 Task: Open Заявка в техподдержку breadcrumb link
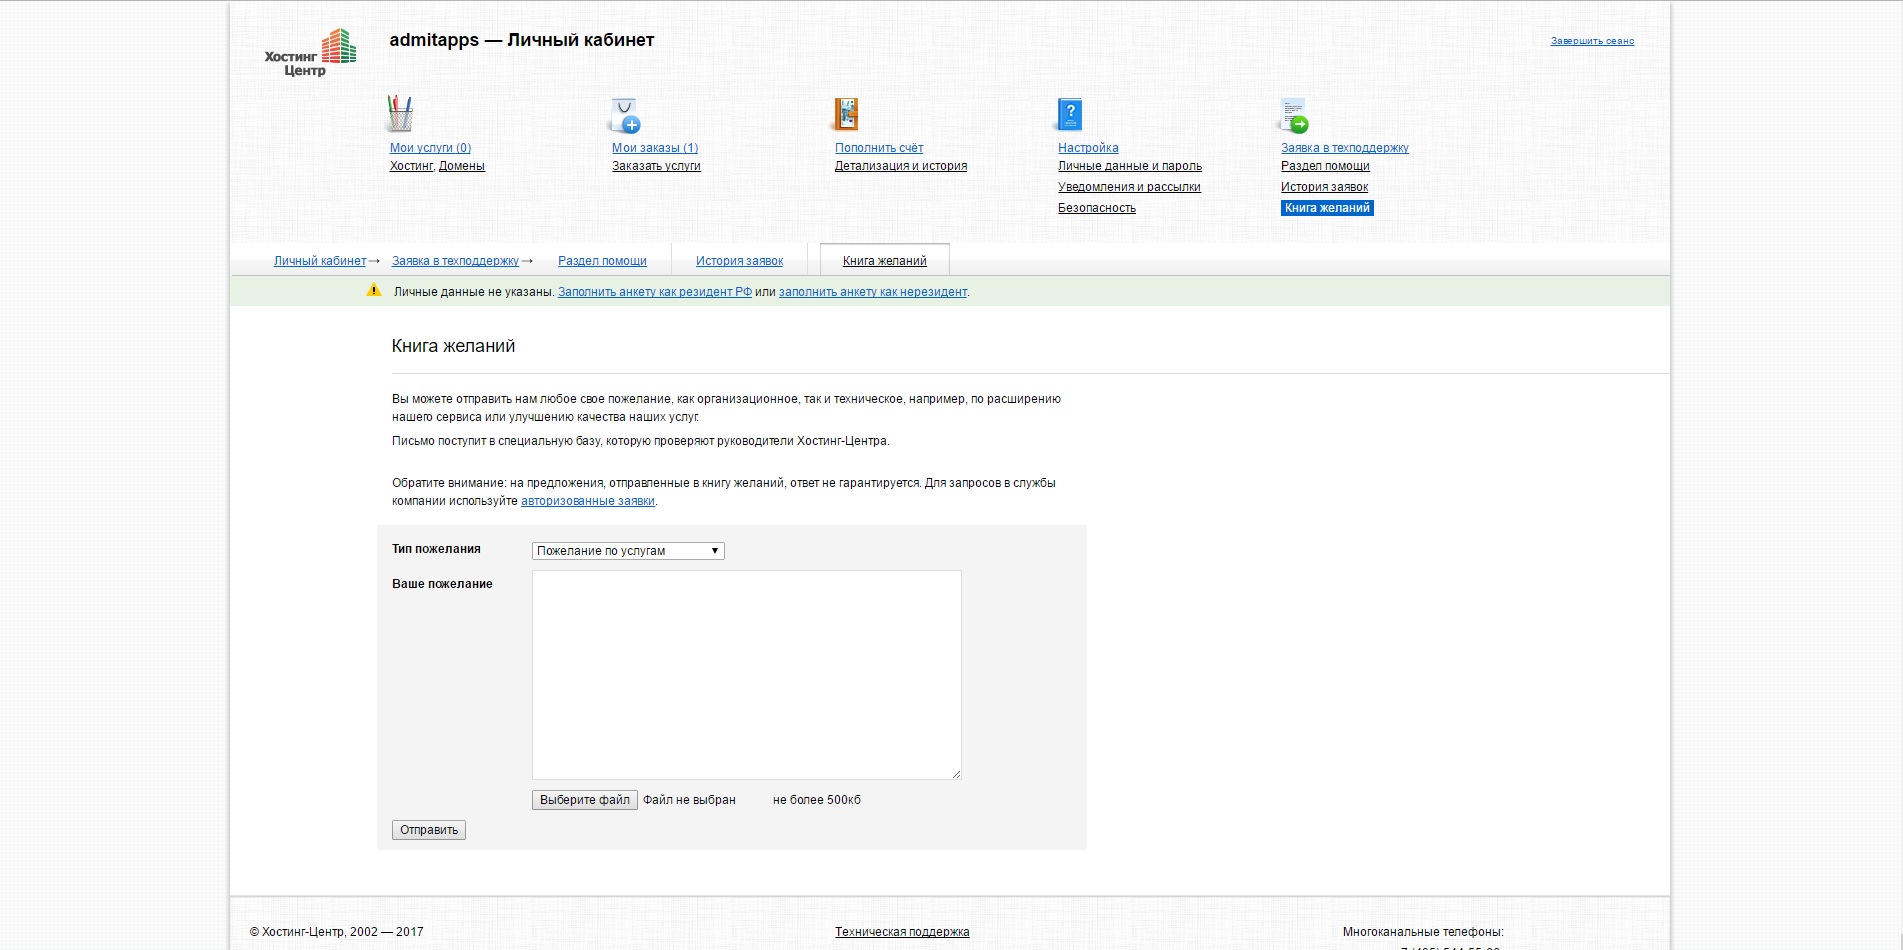pos(455,261)
